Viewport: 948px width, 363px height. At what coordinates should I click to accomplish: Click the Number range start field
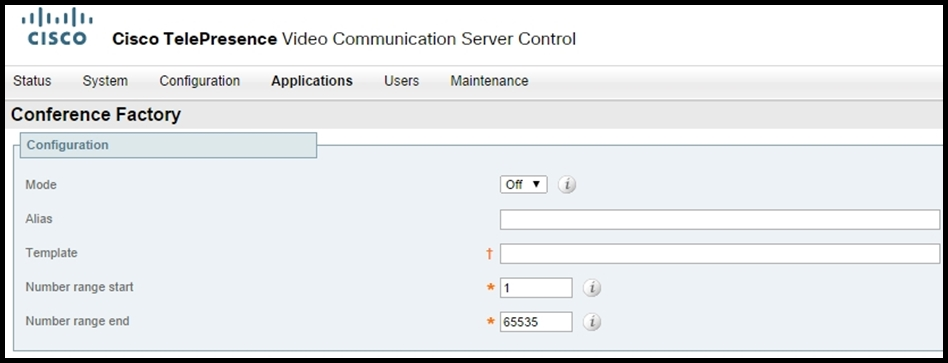click(536, 288)
